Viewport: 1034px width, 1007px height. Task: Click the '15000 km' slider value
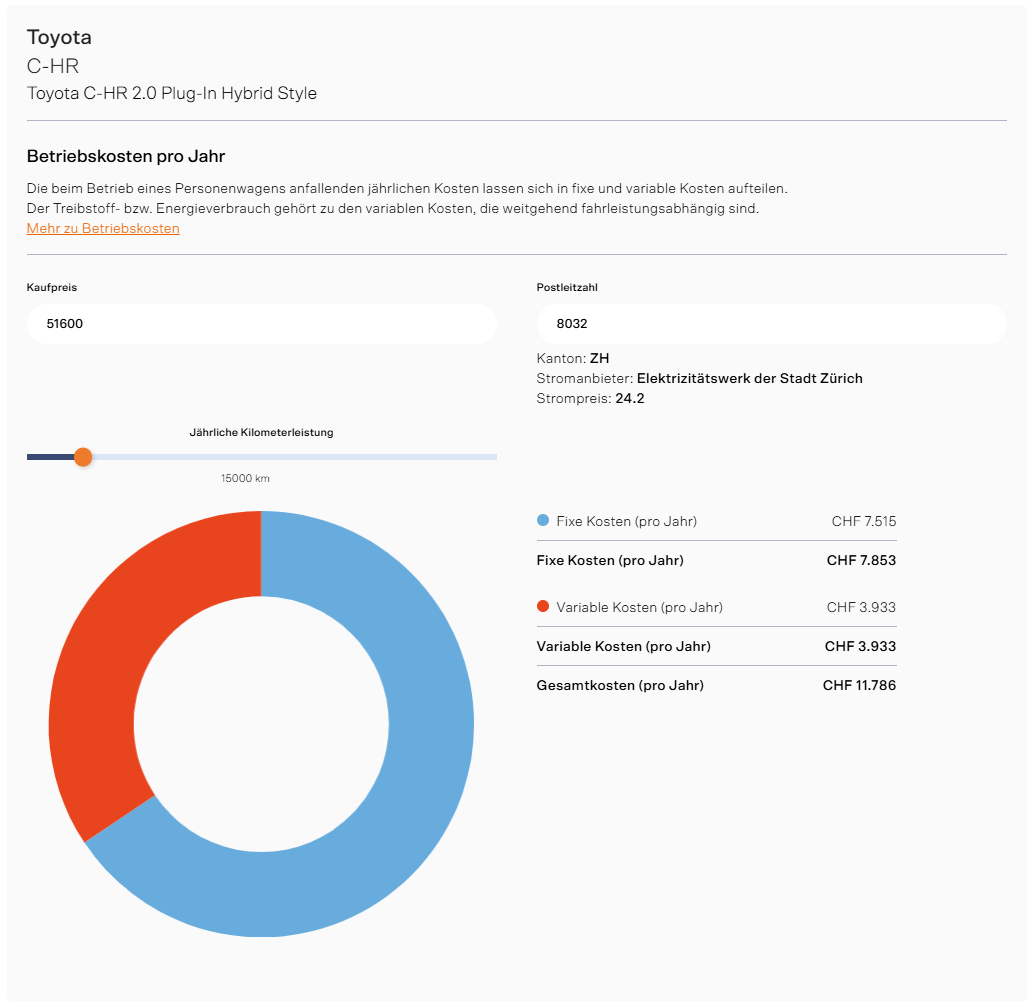point(245,479)
